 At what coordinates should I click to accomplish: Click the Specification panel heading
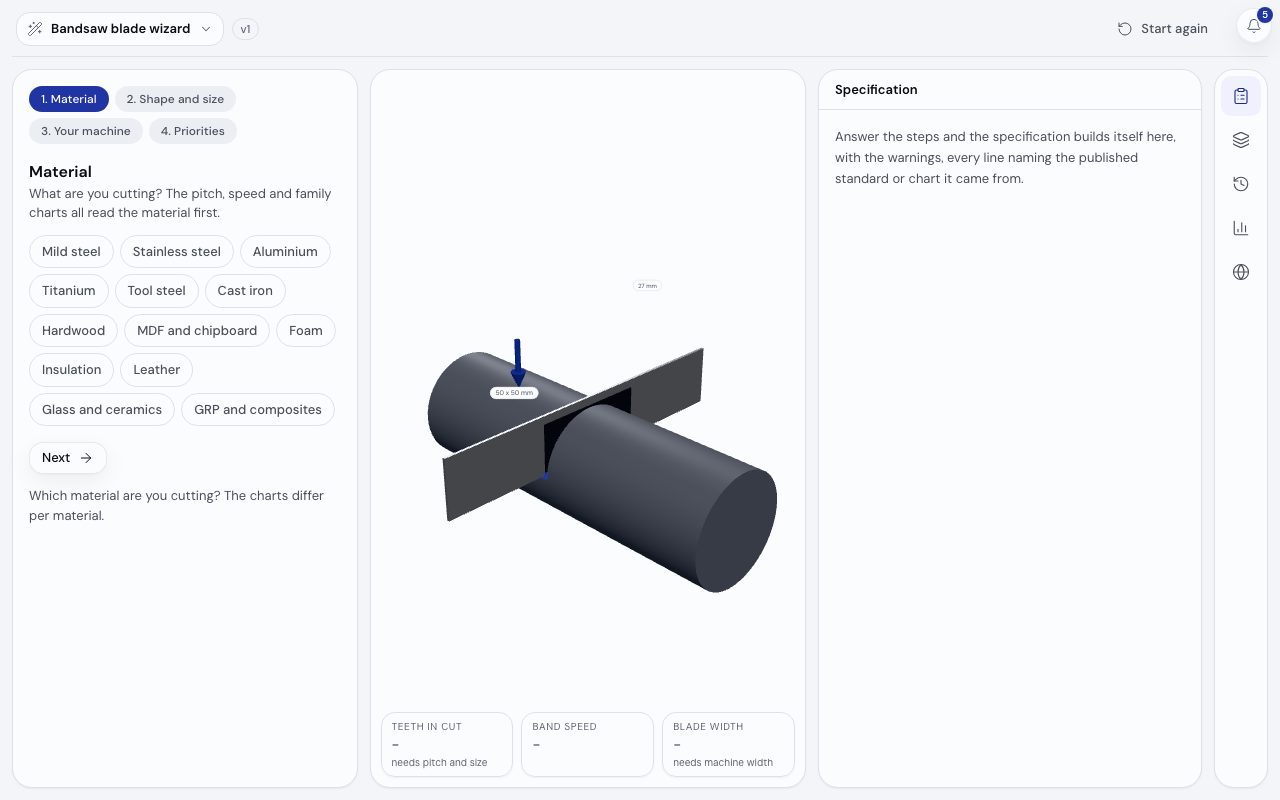(x=876, y=89)
